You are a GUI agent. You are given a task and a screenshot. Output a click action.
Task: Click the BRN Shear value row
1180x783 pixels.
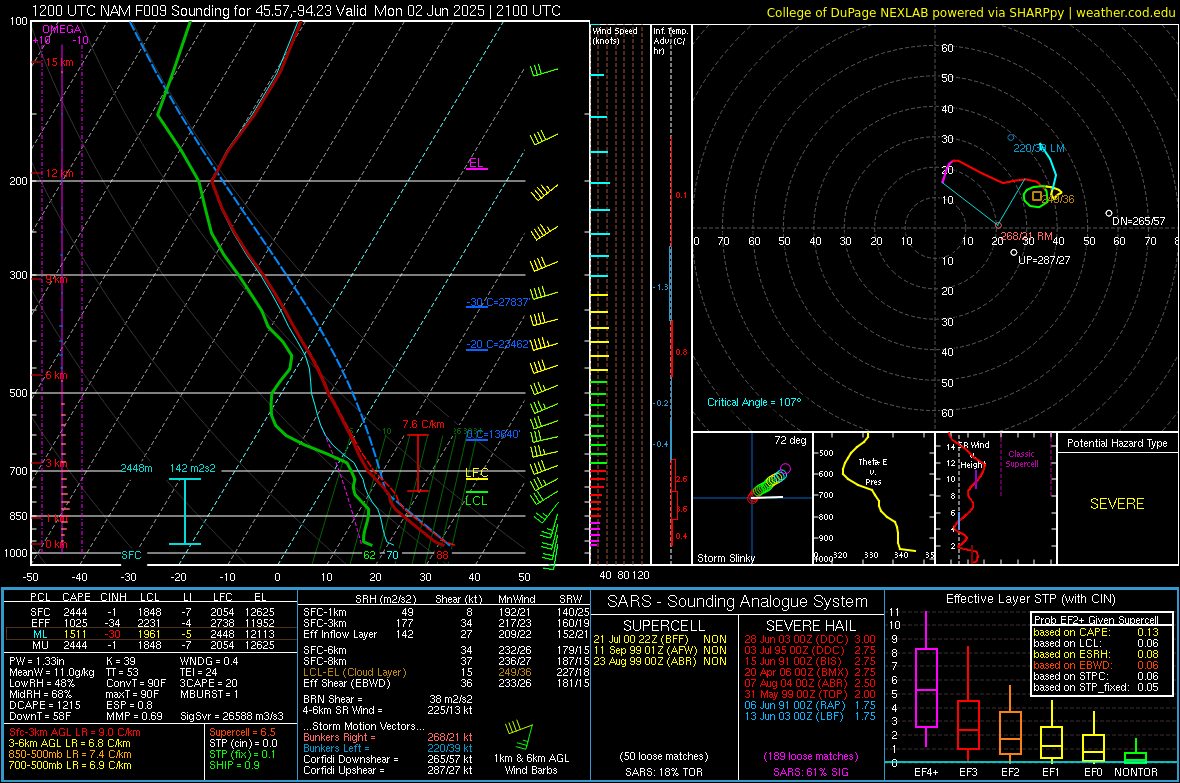point(388,699)
